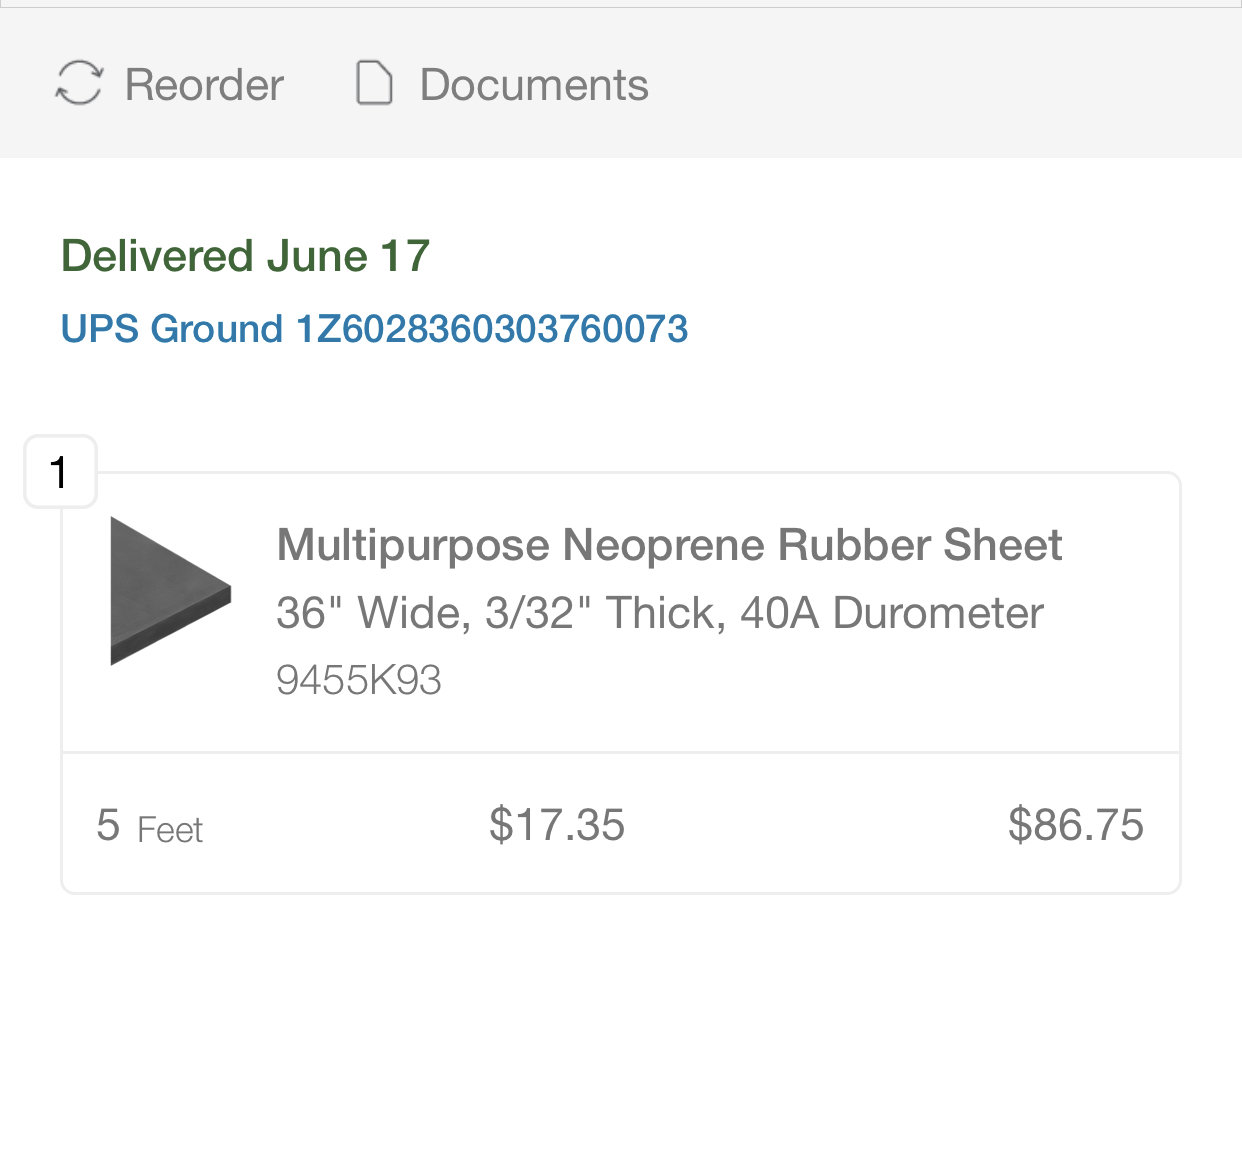Screen dimensions: 1242x1163
Task: Click the 5 Feet quantity
Action: (x=150, y=826)
